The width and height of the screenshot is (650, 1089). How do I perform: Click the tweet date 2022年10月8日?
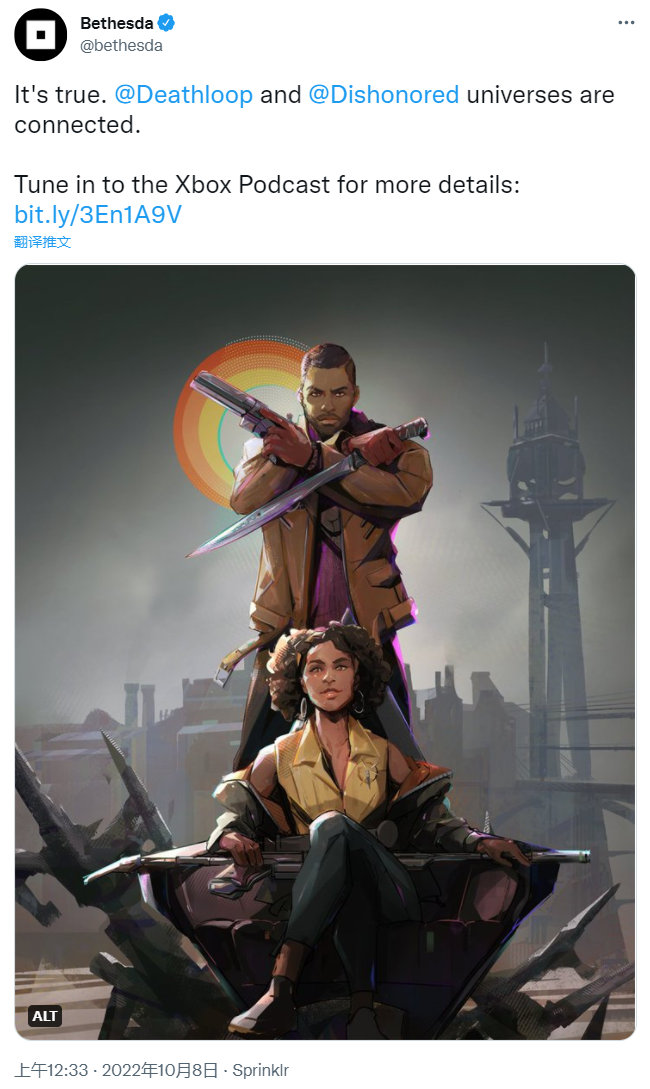pos(160,1070)
